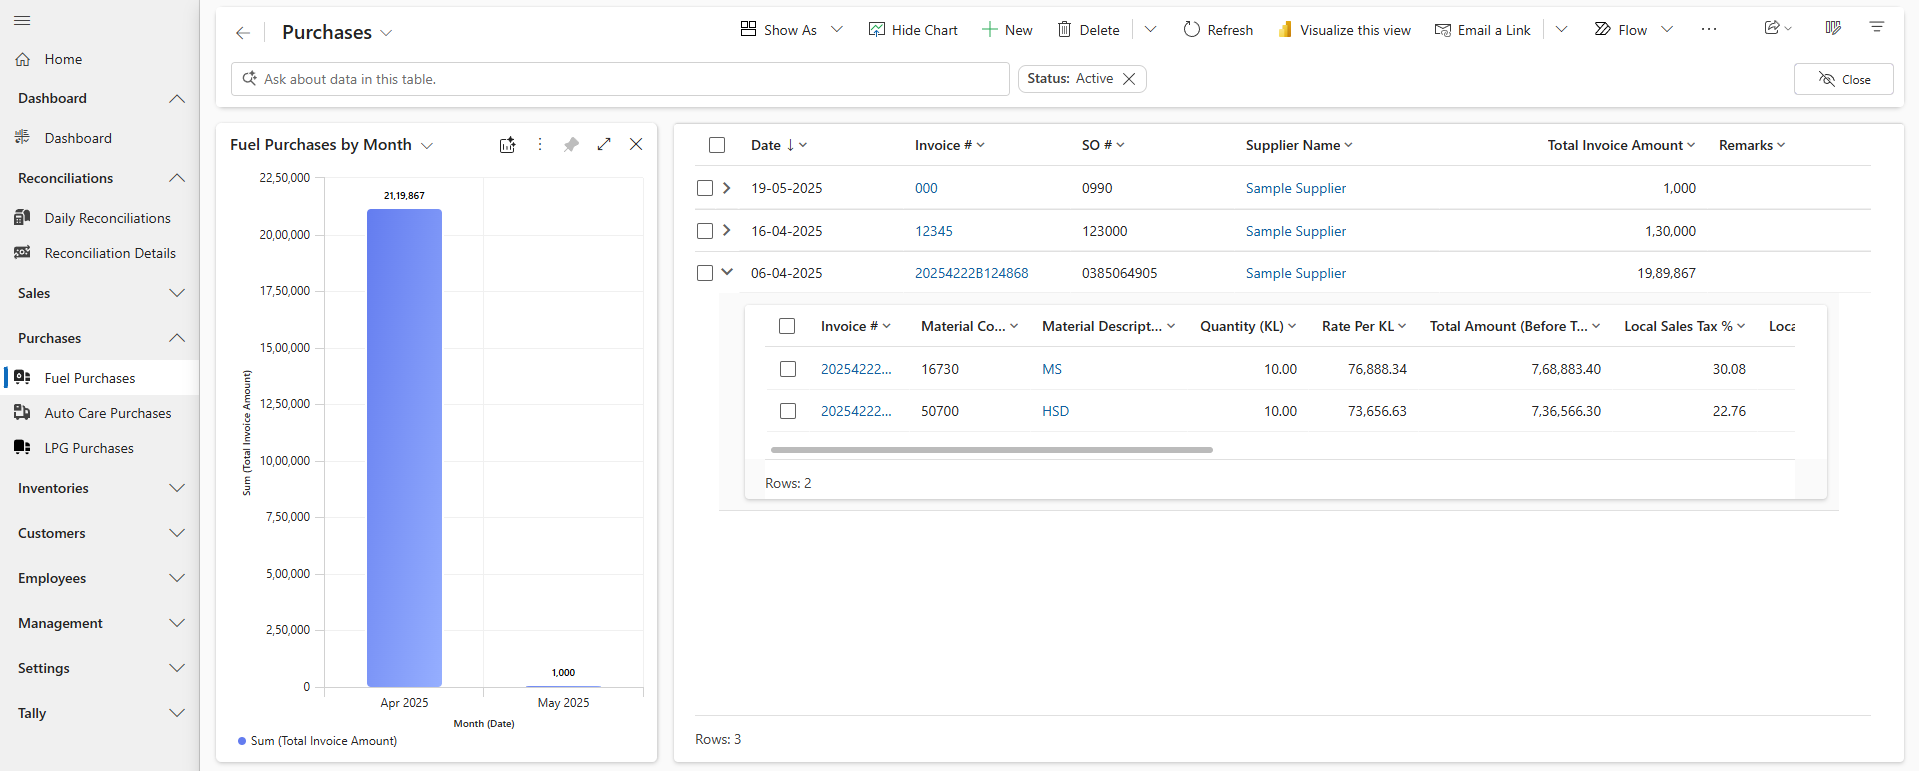
Task: Go to Daily Reconciliations page
Action: tap(107, 218)
